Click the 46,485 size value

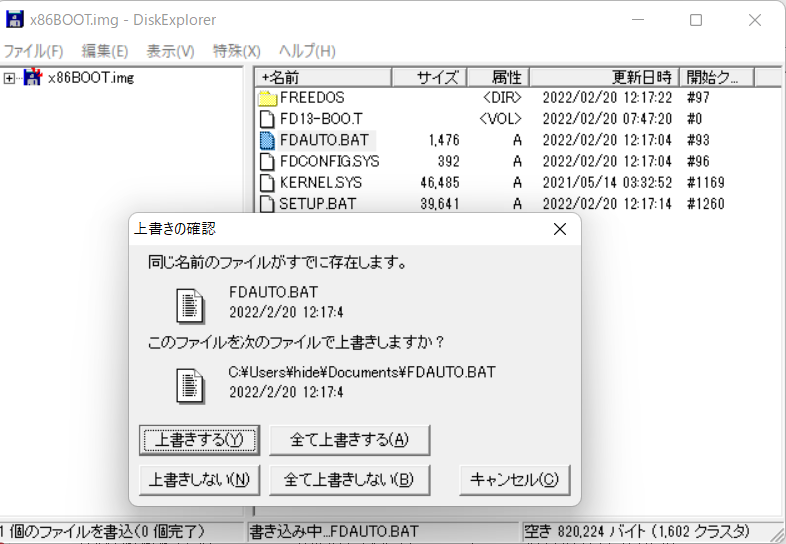(440, 183)
